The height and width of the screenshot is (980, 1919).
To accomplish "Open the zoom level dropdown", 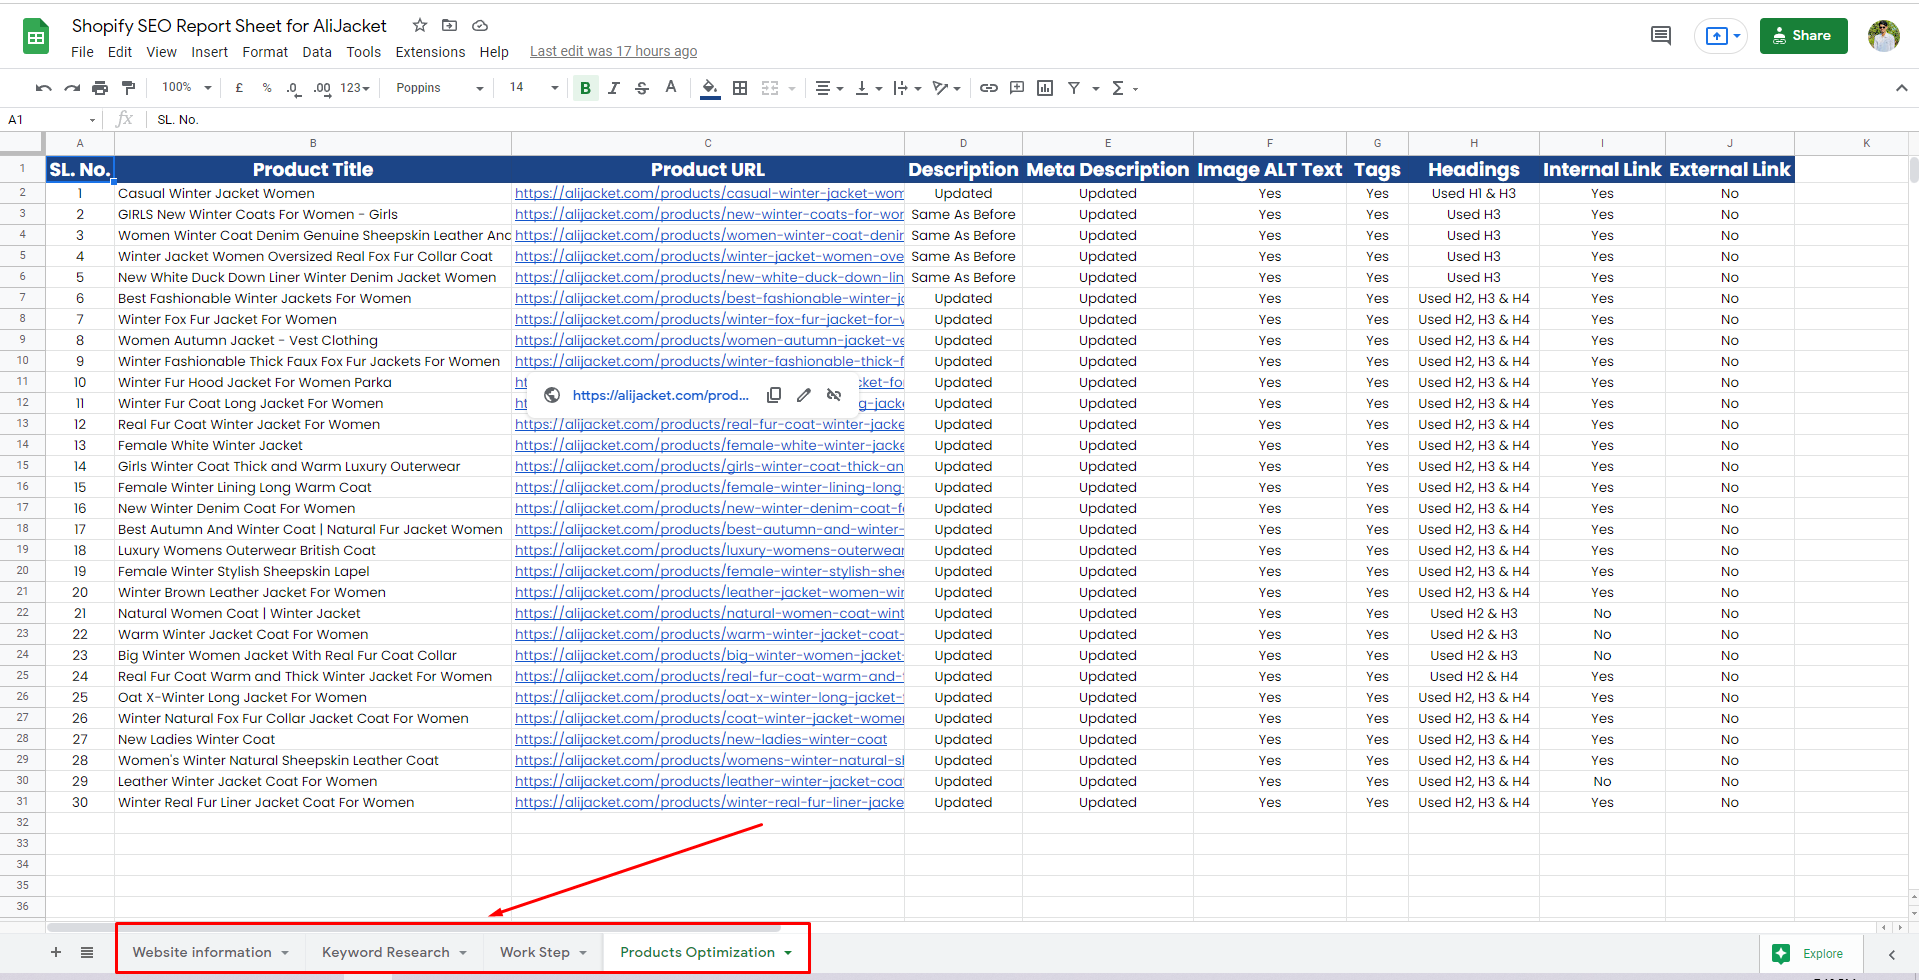I will [184, 88].
